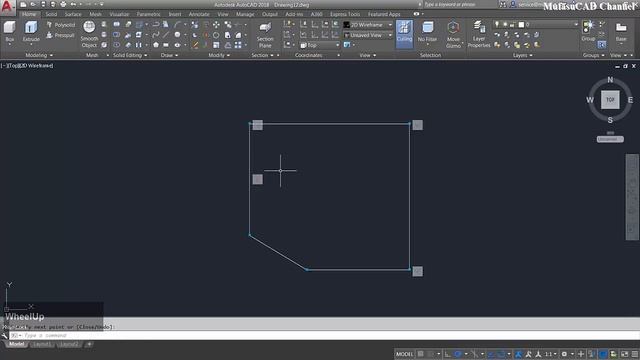Click the Save icon in quick access toolbar
Viewport: 640px width, 360px height.
[43, 4]
